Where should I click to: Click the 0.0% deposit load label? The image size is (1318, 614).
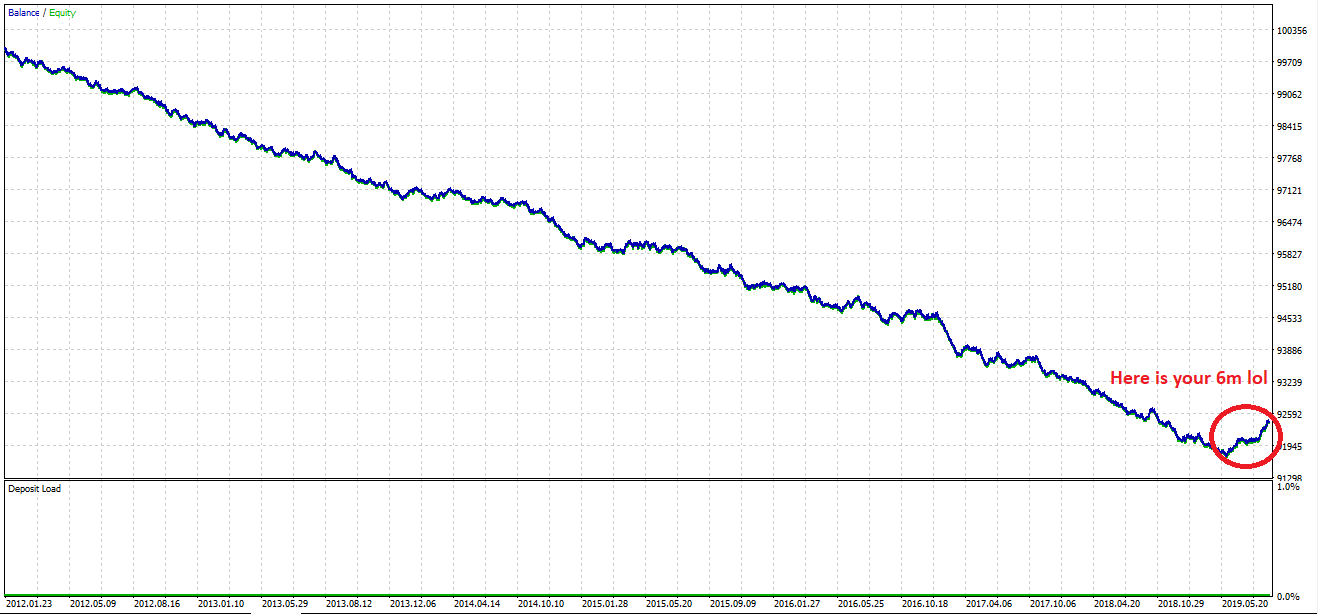(x=1289, y=597)
